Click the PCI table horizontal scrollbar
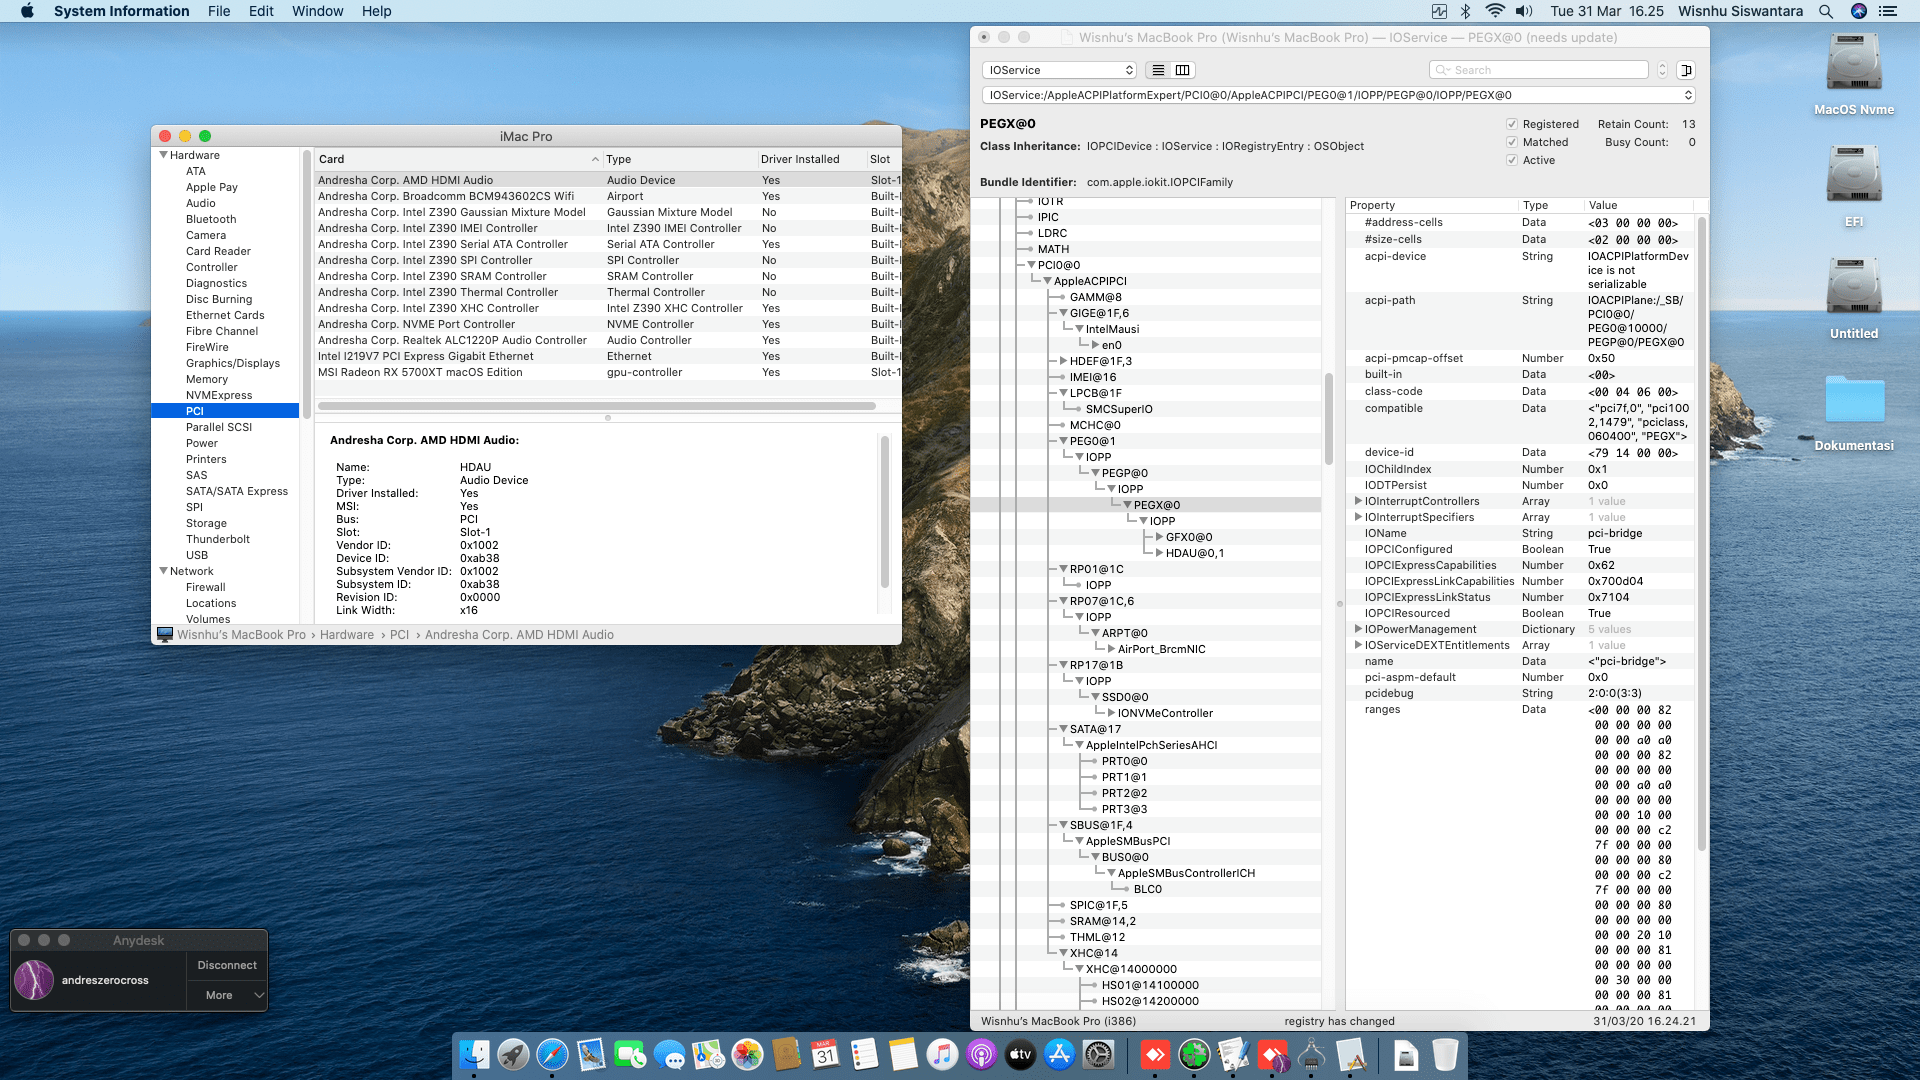Image resolution: width=1920 pixels, height=1080 pixels. tap(597, 406)
